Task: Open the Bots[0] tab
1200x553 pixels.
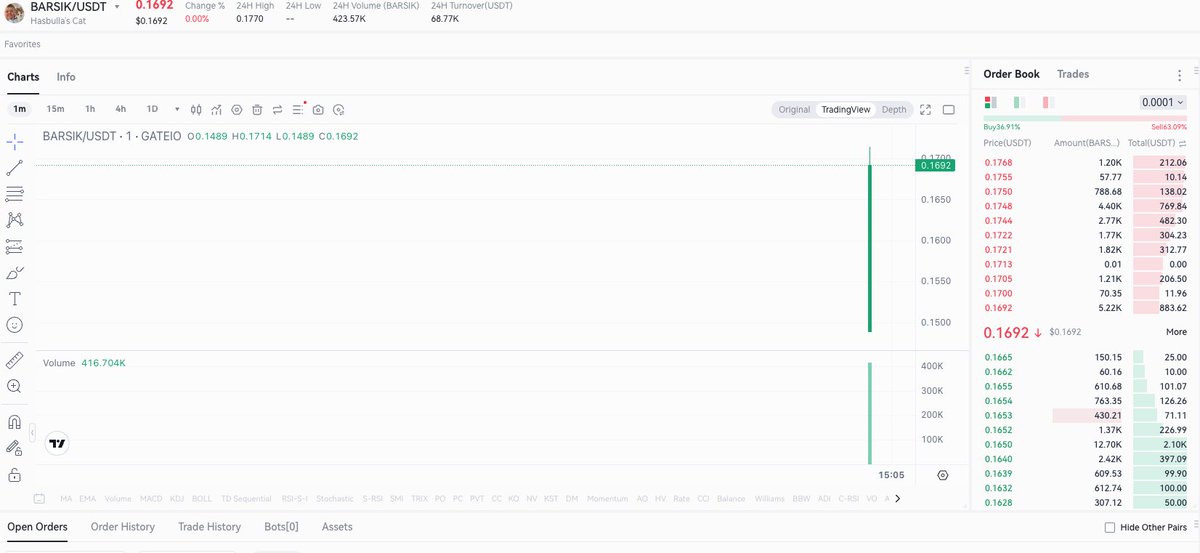Action: (x=281, y=527)
